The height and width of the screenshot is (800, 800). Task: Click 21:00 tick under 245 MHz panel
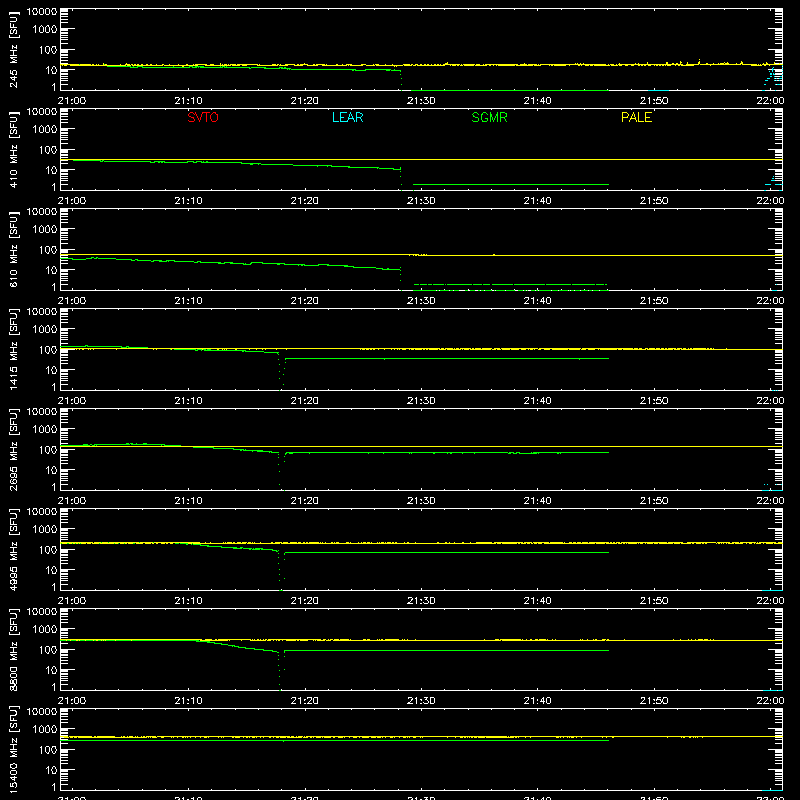(72, 101)
